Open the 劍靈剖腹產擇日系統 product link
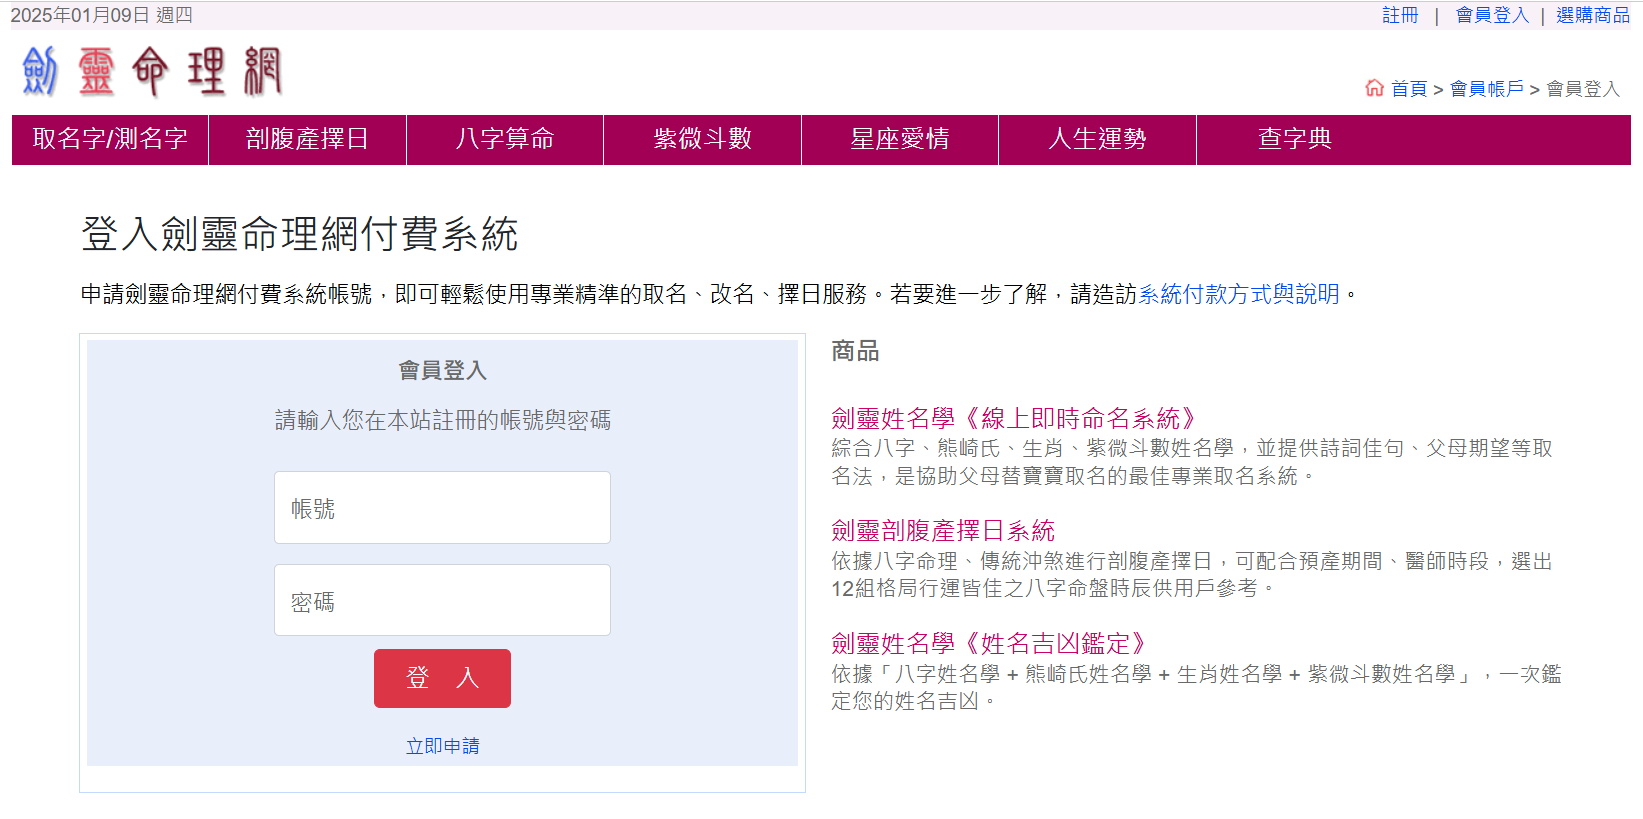Image resolution: width=1643 pixels, height=819 pixels. point(943,530)
